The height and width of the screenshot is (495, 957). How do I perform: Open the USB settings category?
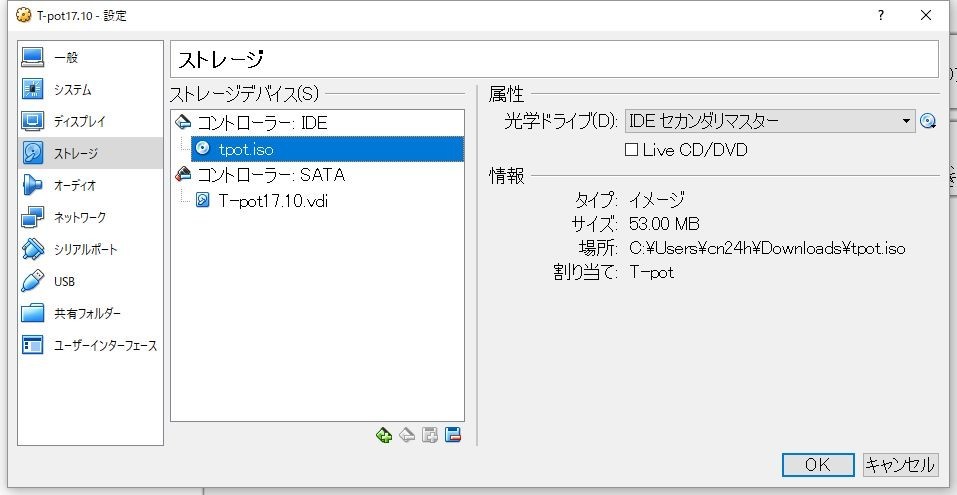pyautogui.click(x=90, y=281)
